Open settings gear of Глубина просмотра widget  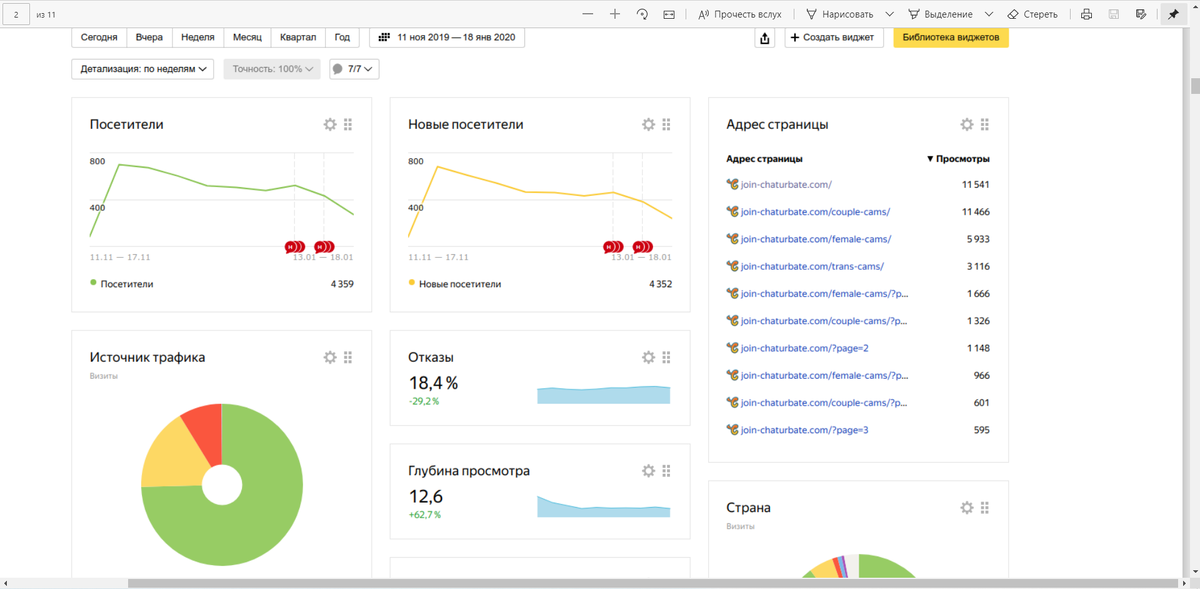(x=648, y=470)
